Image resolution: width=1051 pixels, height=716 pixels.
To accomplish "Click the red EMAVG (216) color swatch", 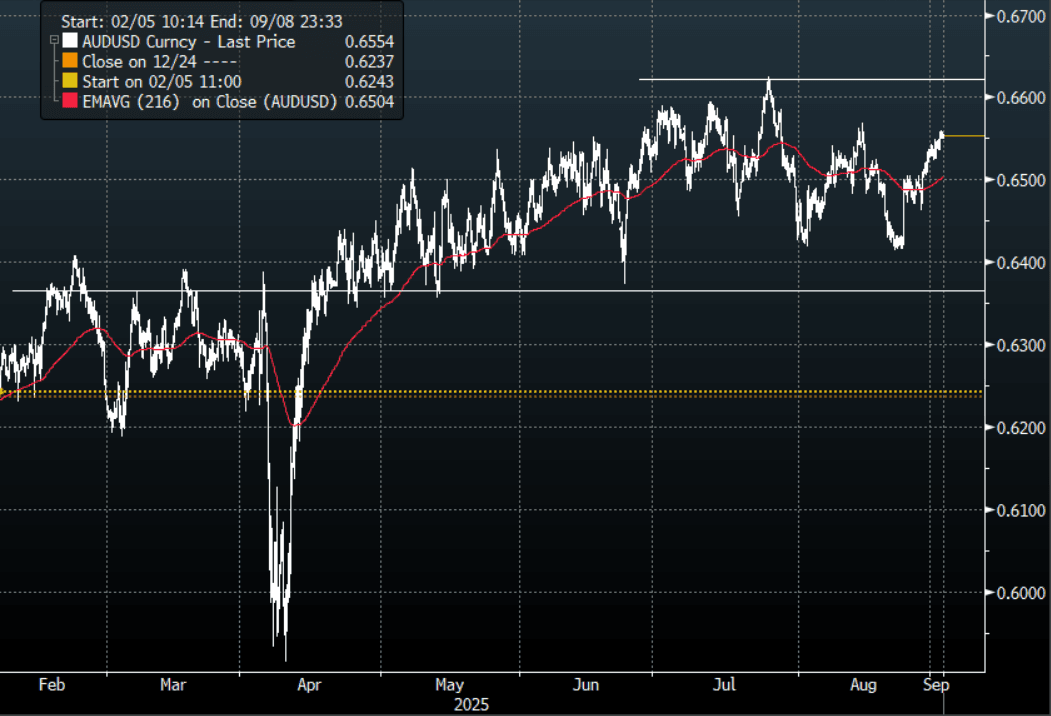I will click(69, 101).
